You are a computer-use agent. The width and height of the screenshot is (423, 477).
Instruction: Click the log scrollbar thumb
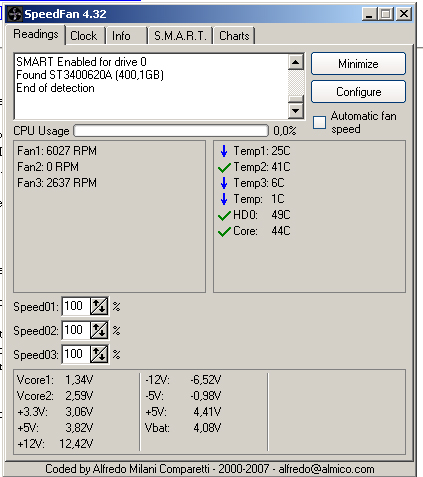pyautogui.click(x=296, y=99)
